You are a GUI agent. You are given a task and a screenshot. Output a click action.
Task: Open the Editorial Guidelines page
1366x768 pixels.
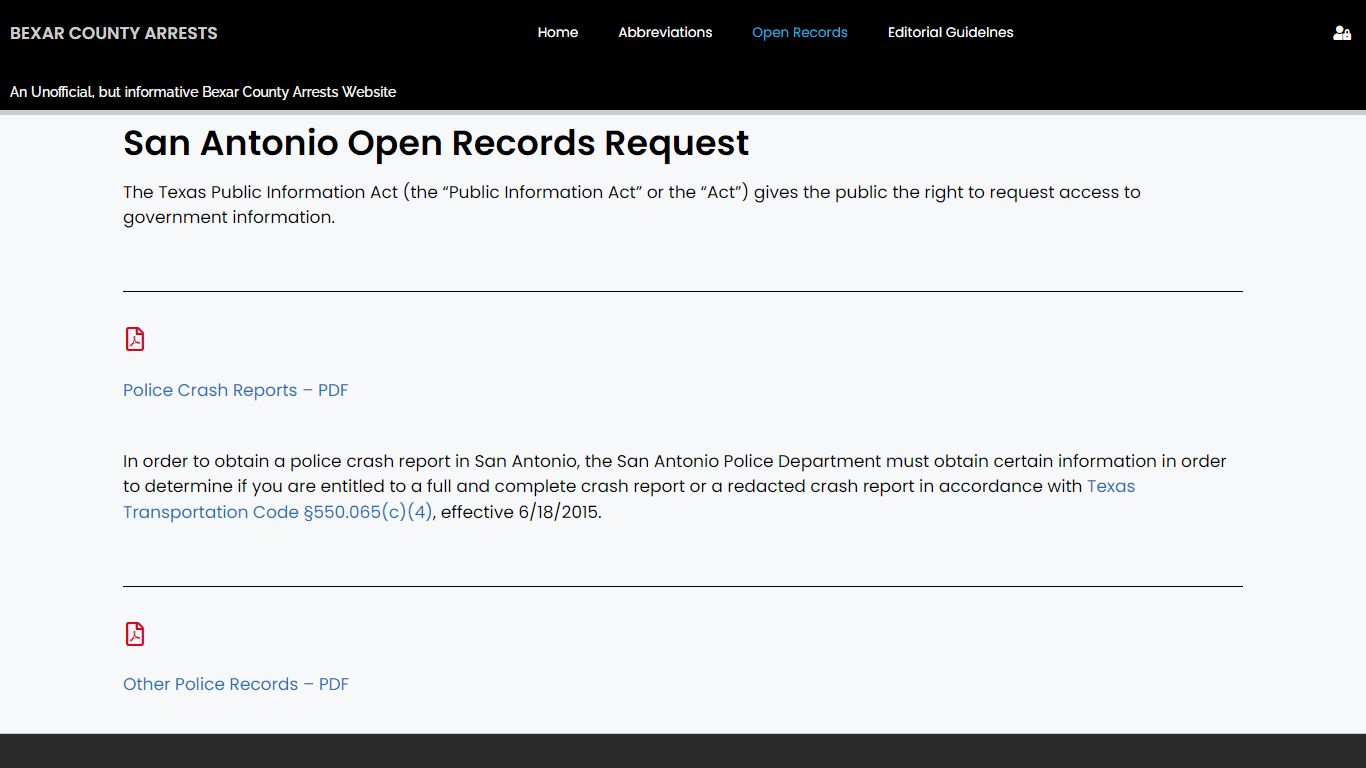coord(950,32)
